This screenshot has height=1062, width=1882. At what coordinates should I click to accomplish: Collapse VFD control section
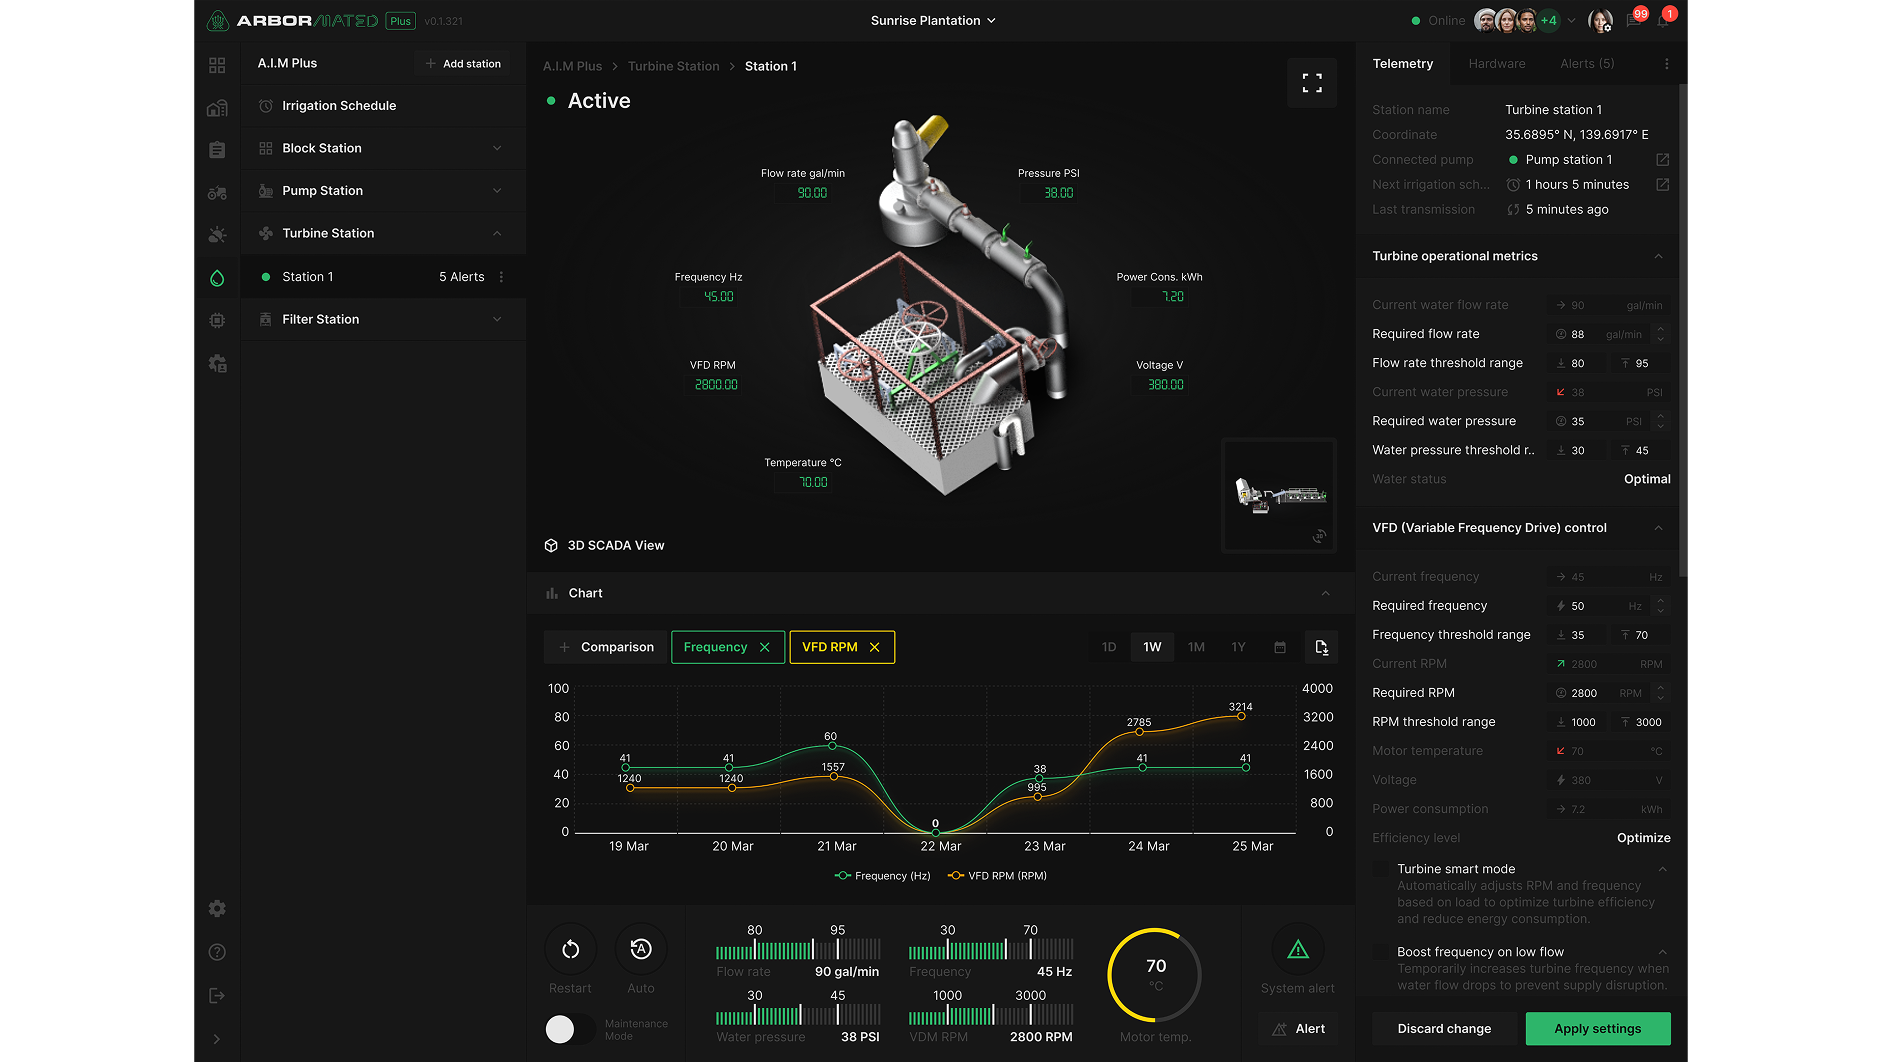click(1658, 528)
